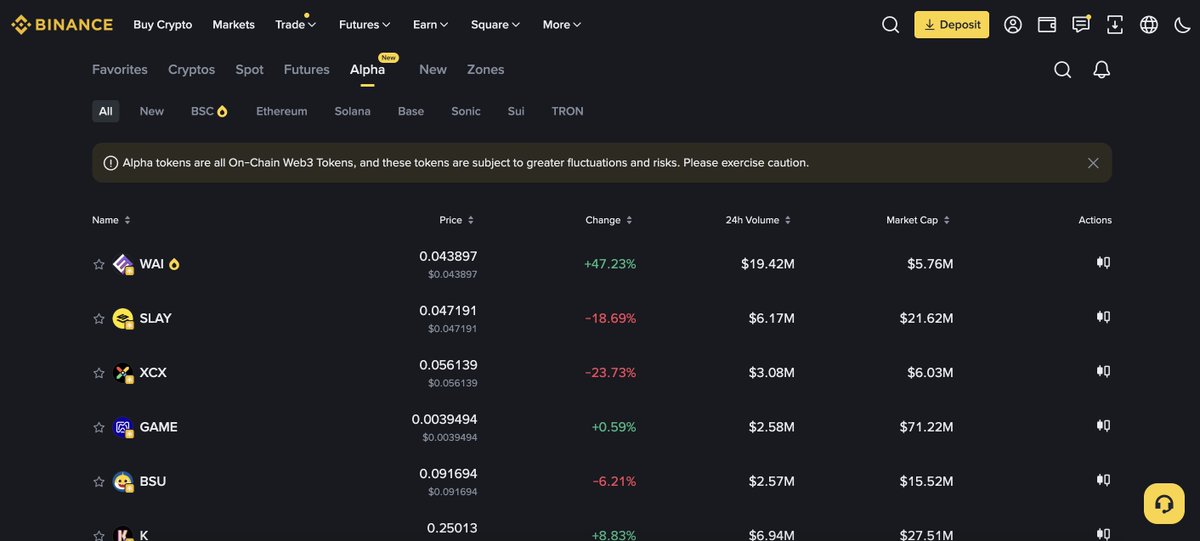
Task: Open the top navigation search icon
Action: 890,25
